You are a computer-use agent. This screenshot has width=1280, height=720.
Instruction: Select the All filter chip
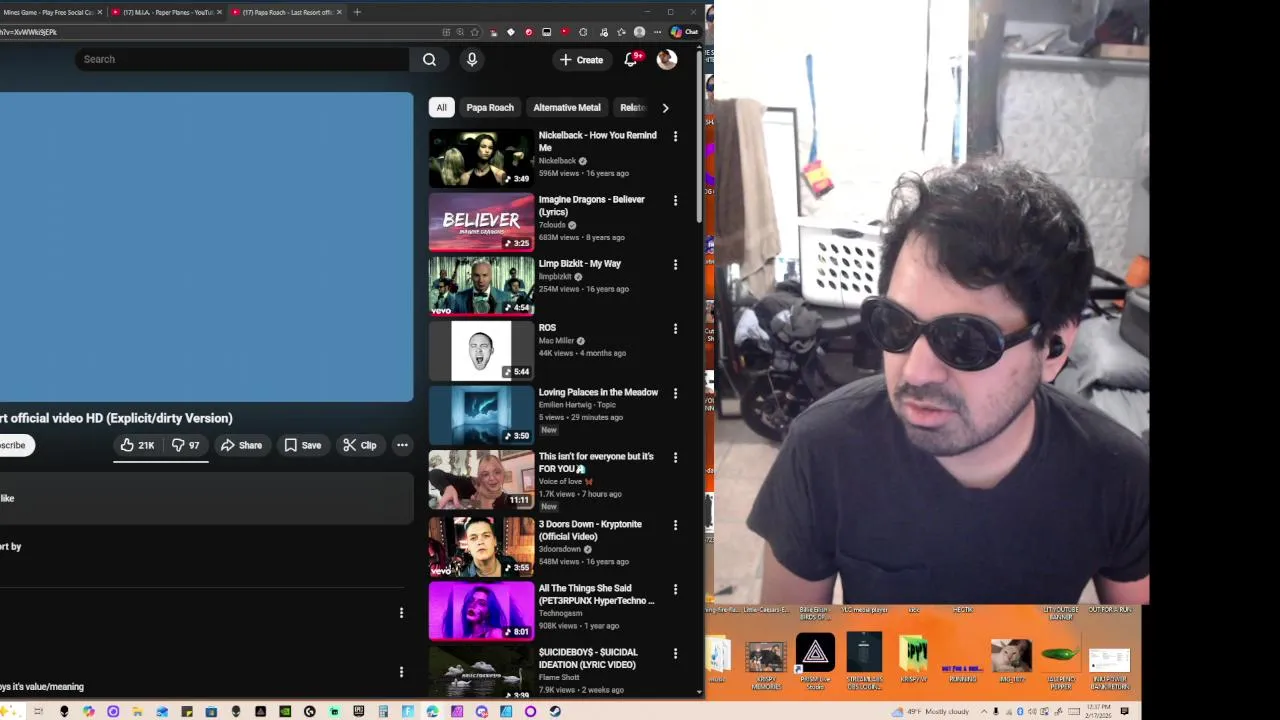pos(441,107)
